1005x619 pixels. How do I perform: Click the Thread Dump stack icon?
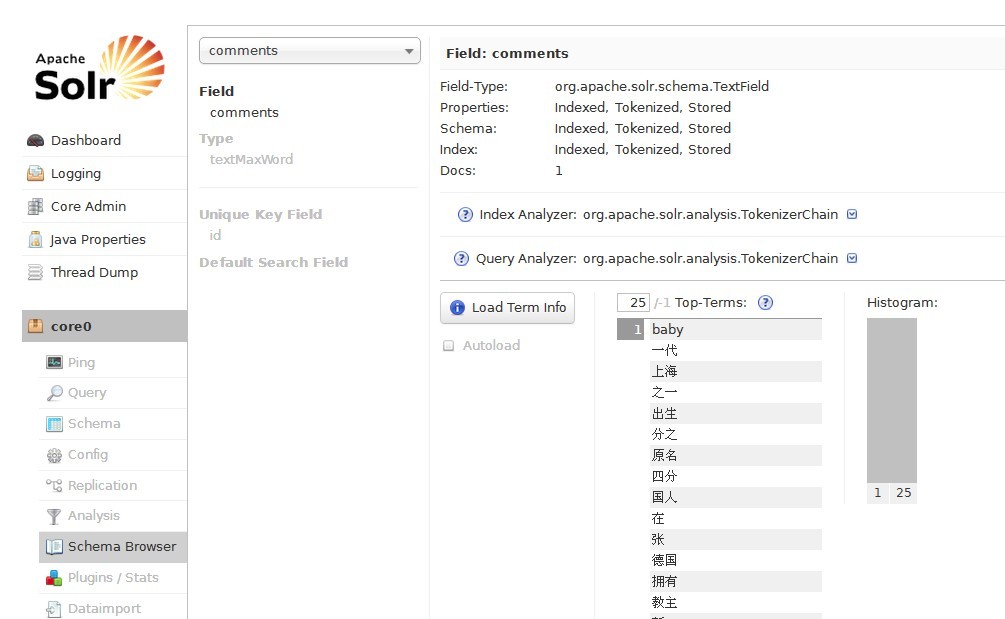coord(36,272)
